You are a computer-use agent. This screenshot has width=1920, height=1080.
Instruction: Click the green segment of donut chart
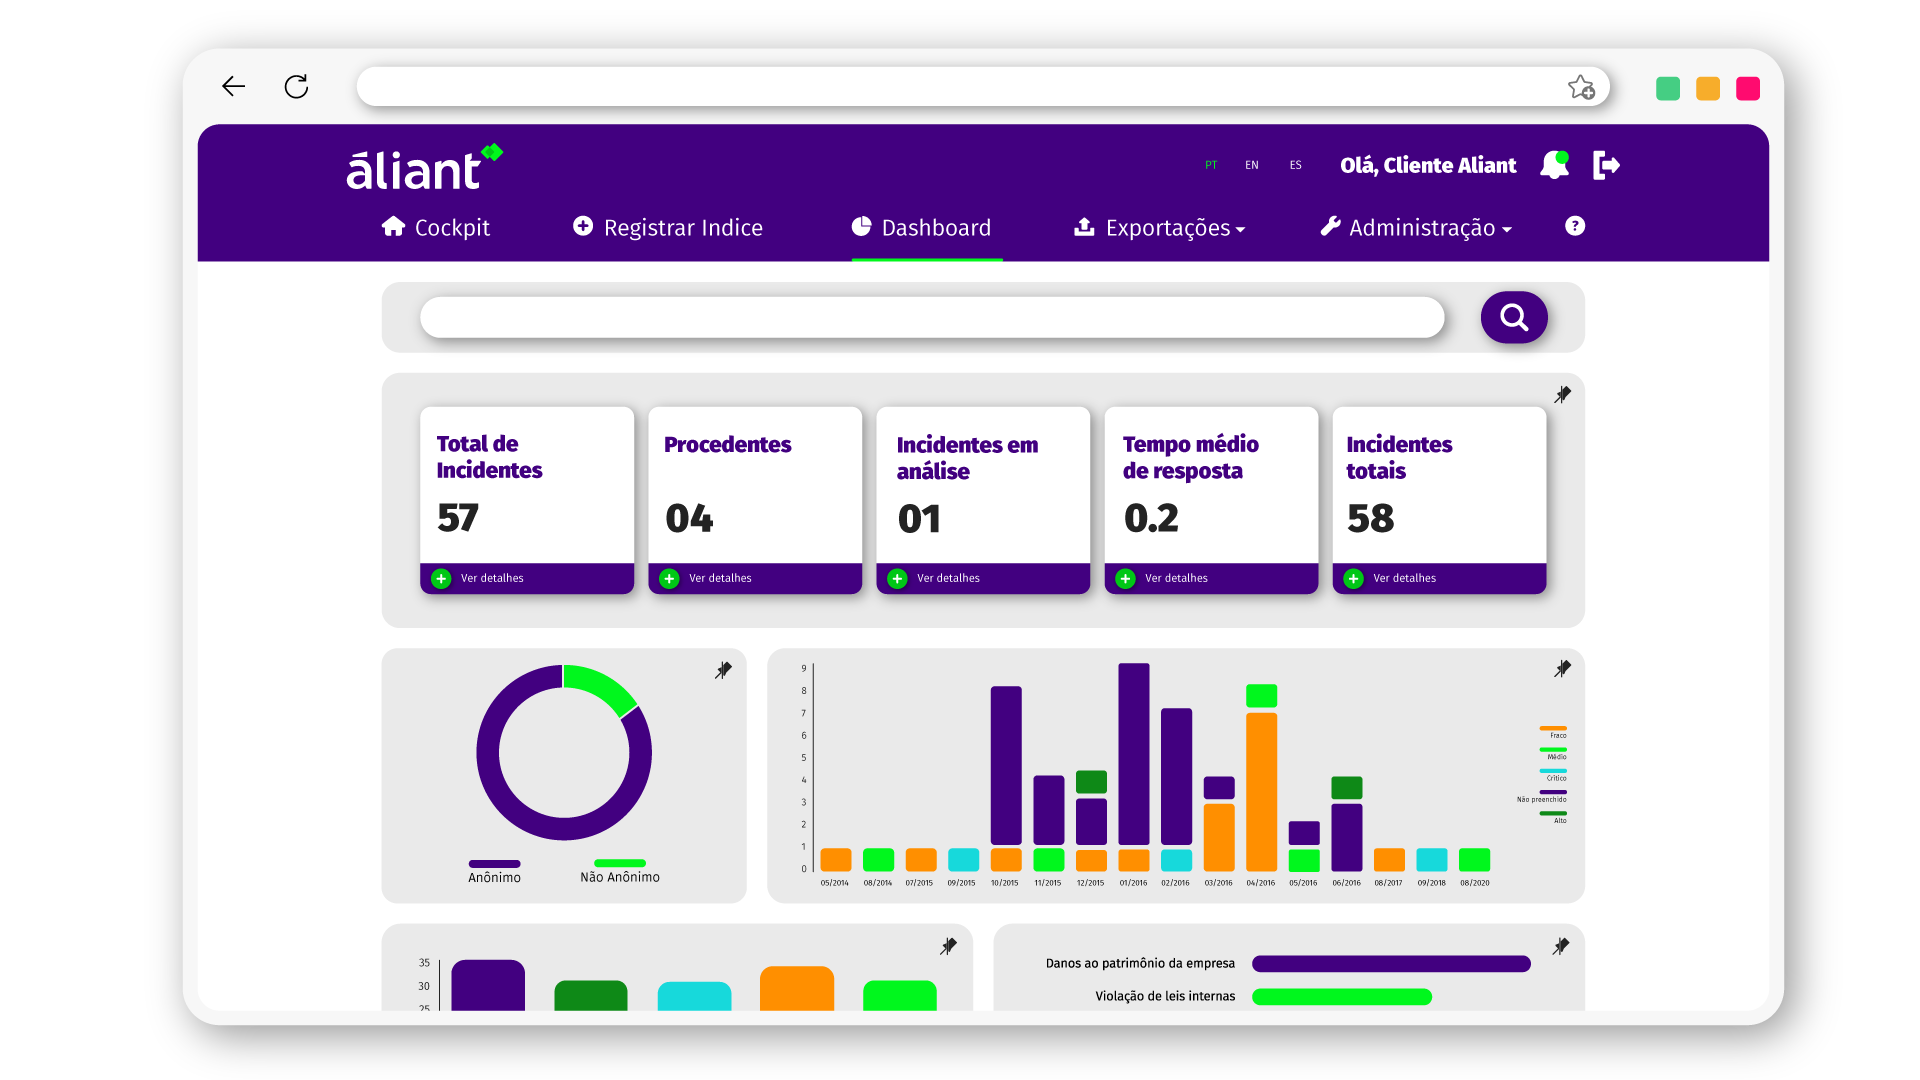601,686
